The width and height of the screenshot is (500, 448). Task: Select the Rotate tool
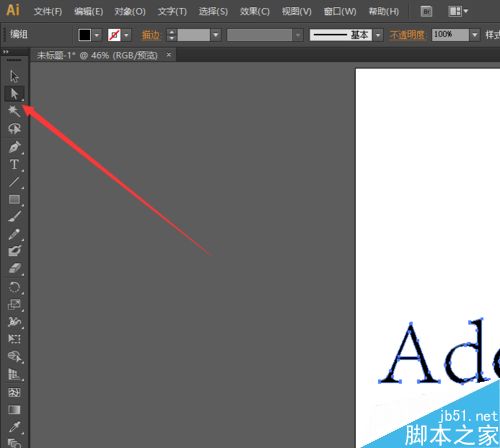point(14,287)
